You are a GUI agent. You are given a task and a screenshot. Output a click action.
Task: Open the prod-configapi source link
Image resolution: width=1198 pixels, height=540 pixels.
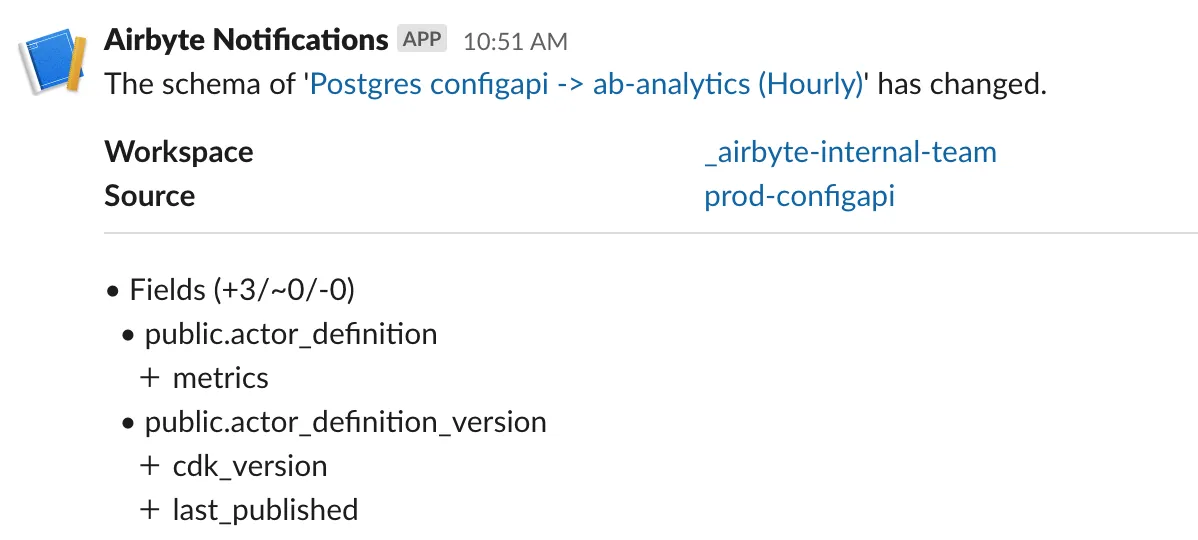coord(799,196)
